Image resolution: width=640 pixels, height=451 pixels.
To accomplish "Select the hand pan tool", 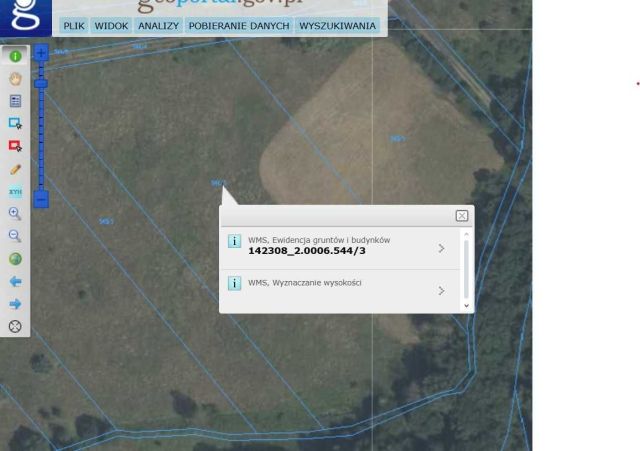I will pos(16,78).
